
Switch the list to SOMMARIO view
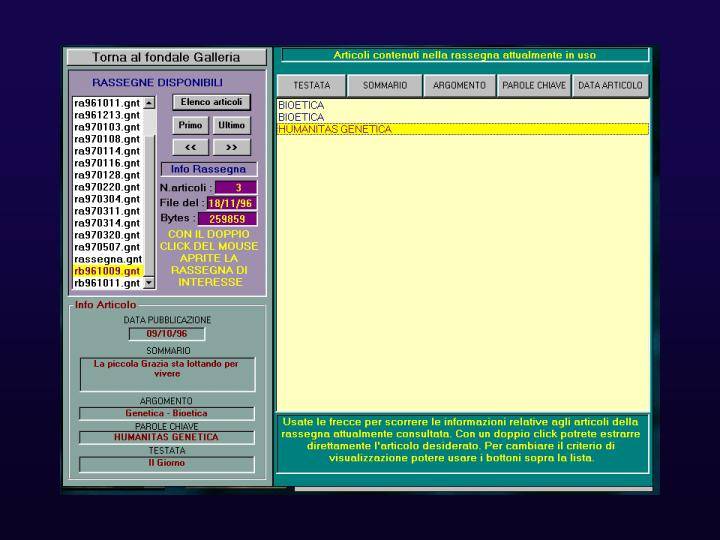(x=384, y=86)
